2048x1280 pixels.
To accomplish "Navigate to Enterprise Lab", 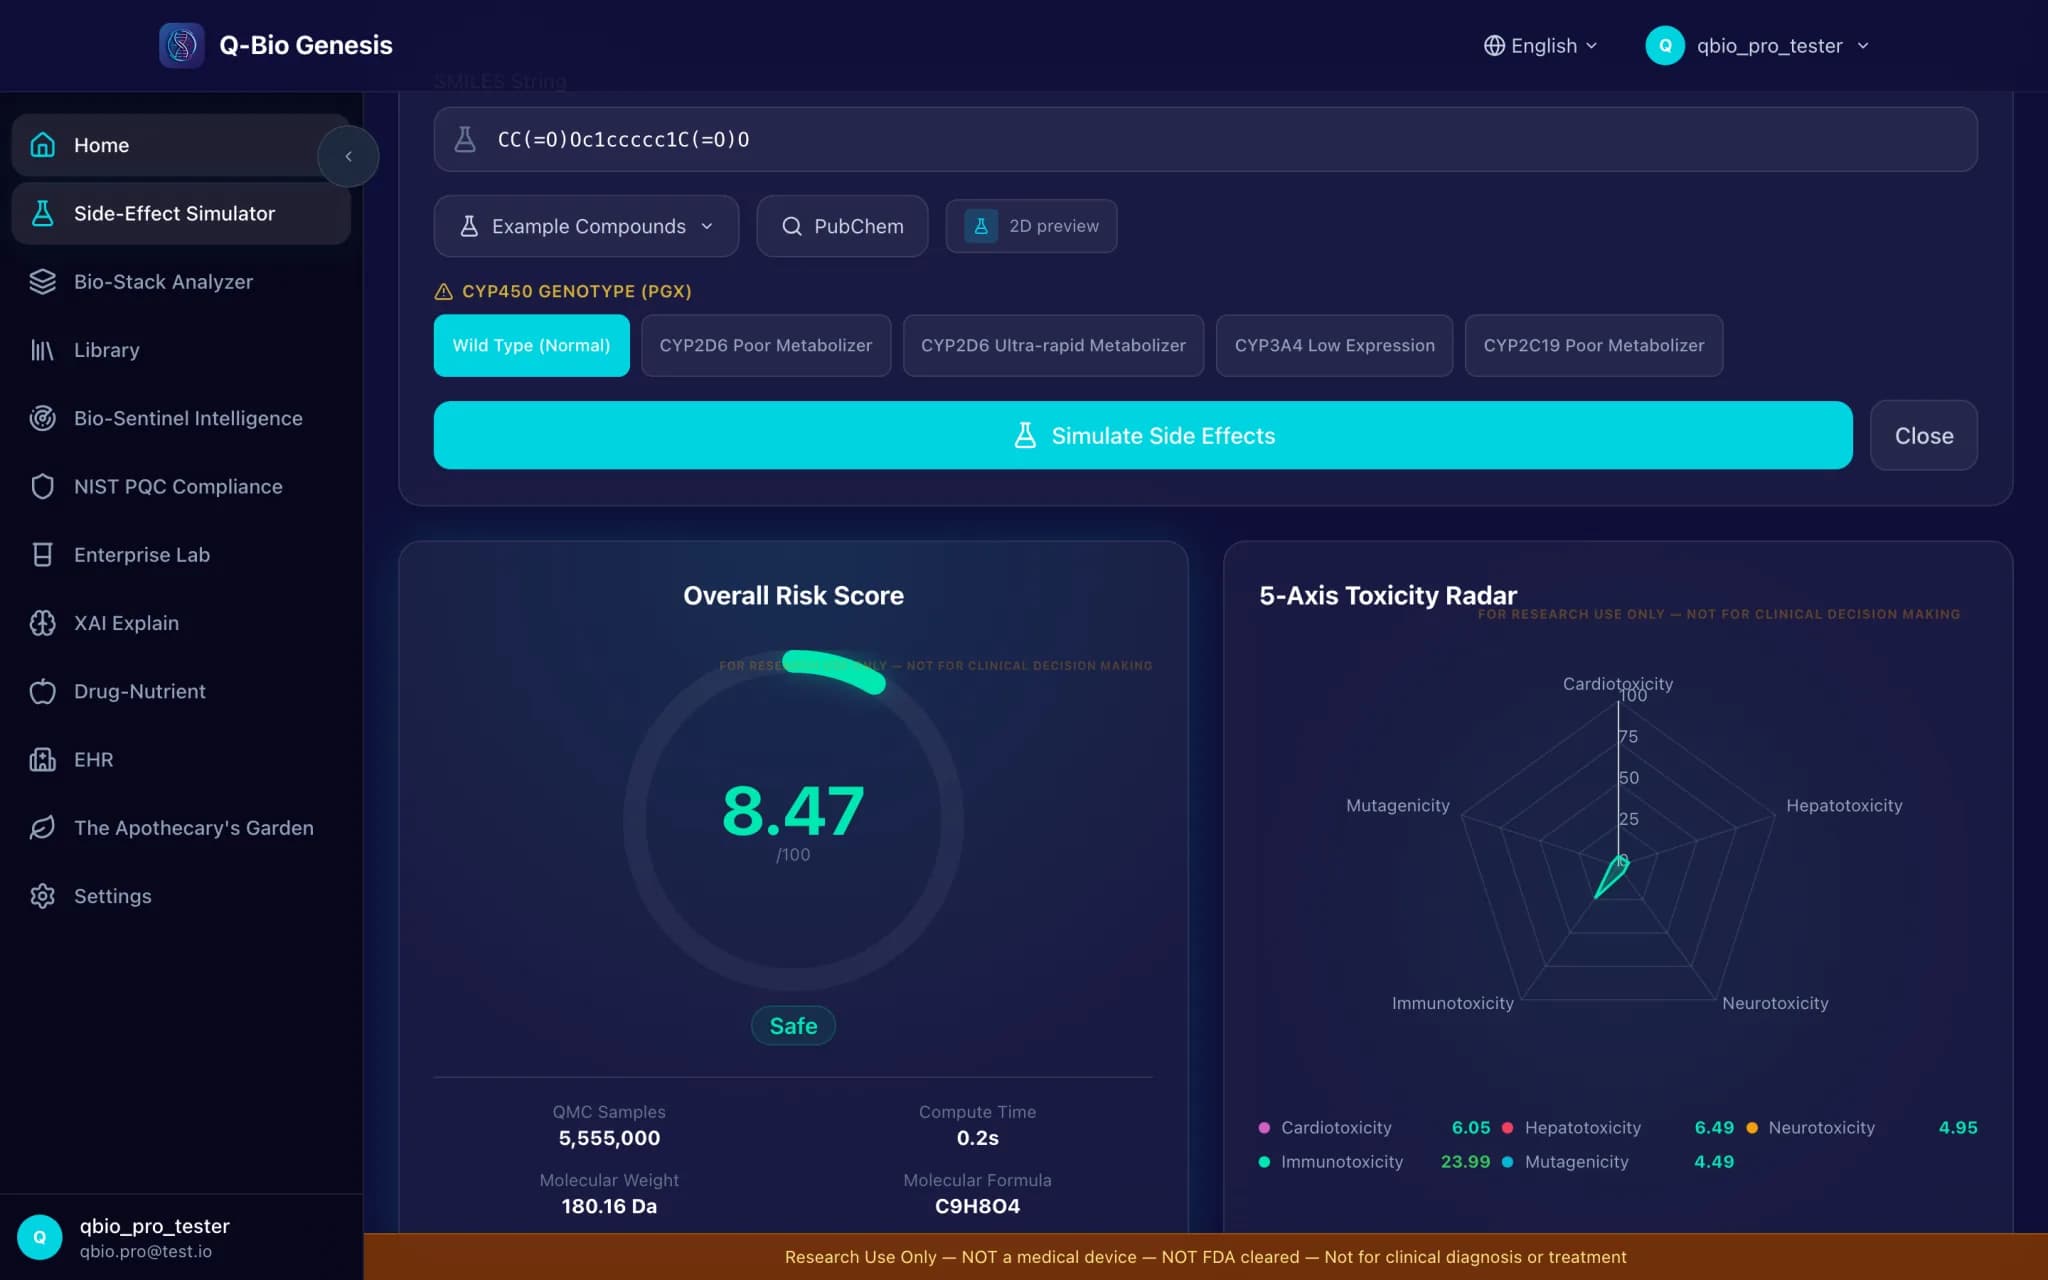I will pyautogui.click(x=181, y=555).
